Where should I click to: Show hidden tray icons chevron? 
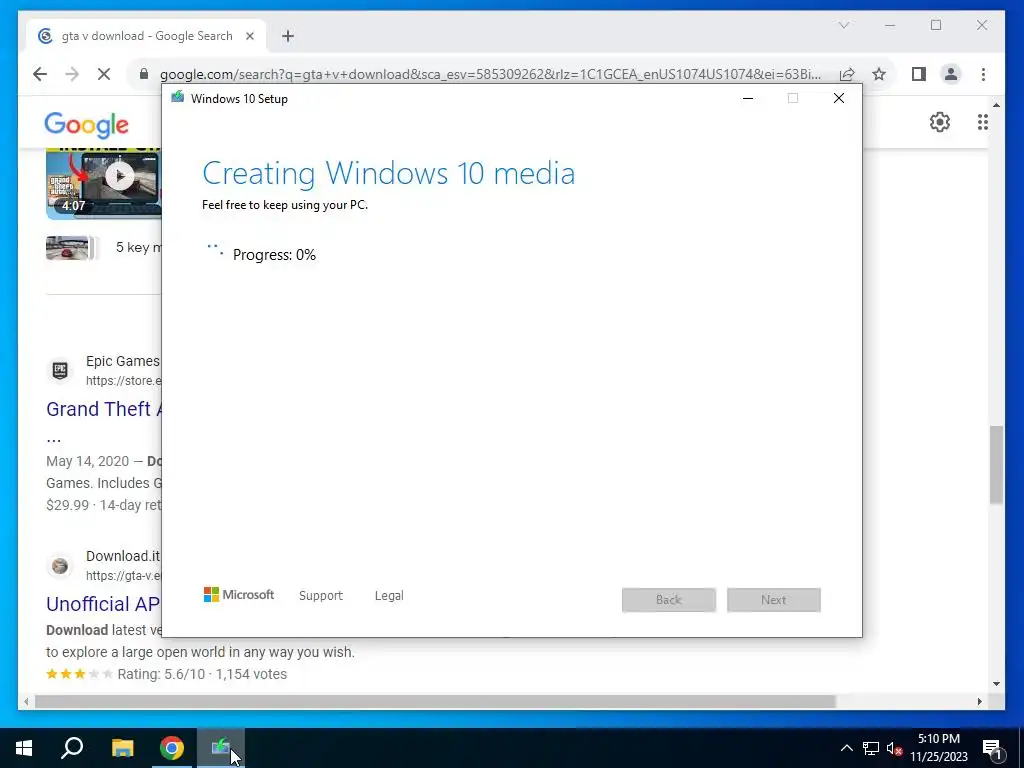click(846, 748)
